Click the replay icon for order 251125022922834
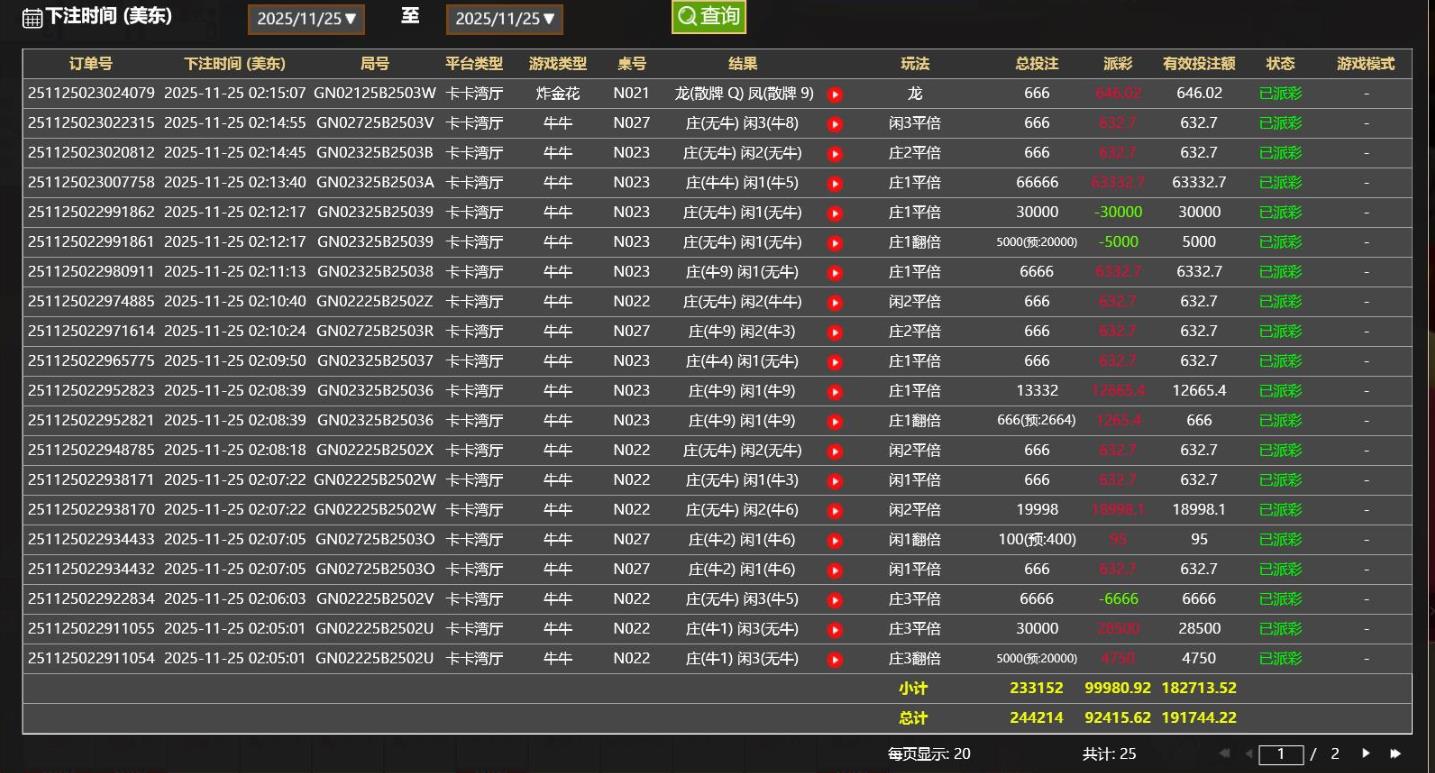The image size is (1435, 773). point(835,600)
